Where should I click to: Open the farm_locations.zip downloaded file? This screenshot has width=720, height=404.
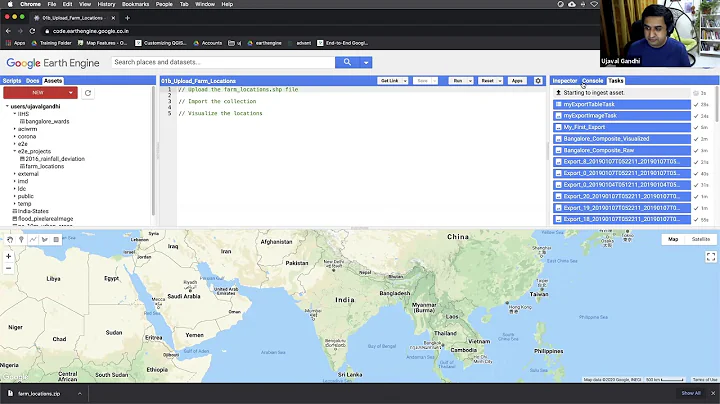[x=39, y=393]
